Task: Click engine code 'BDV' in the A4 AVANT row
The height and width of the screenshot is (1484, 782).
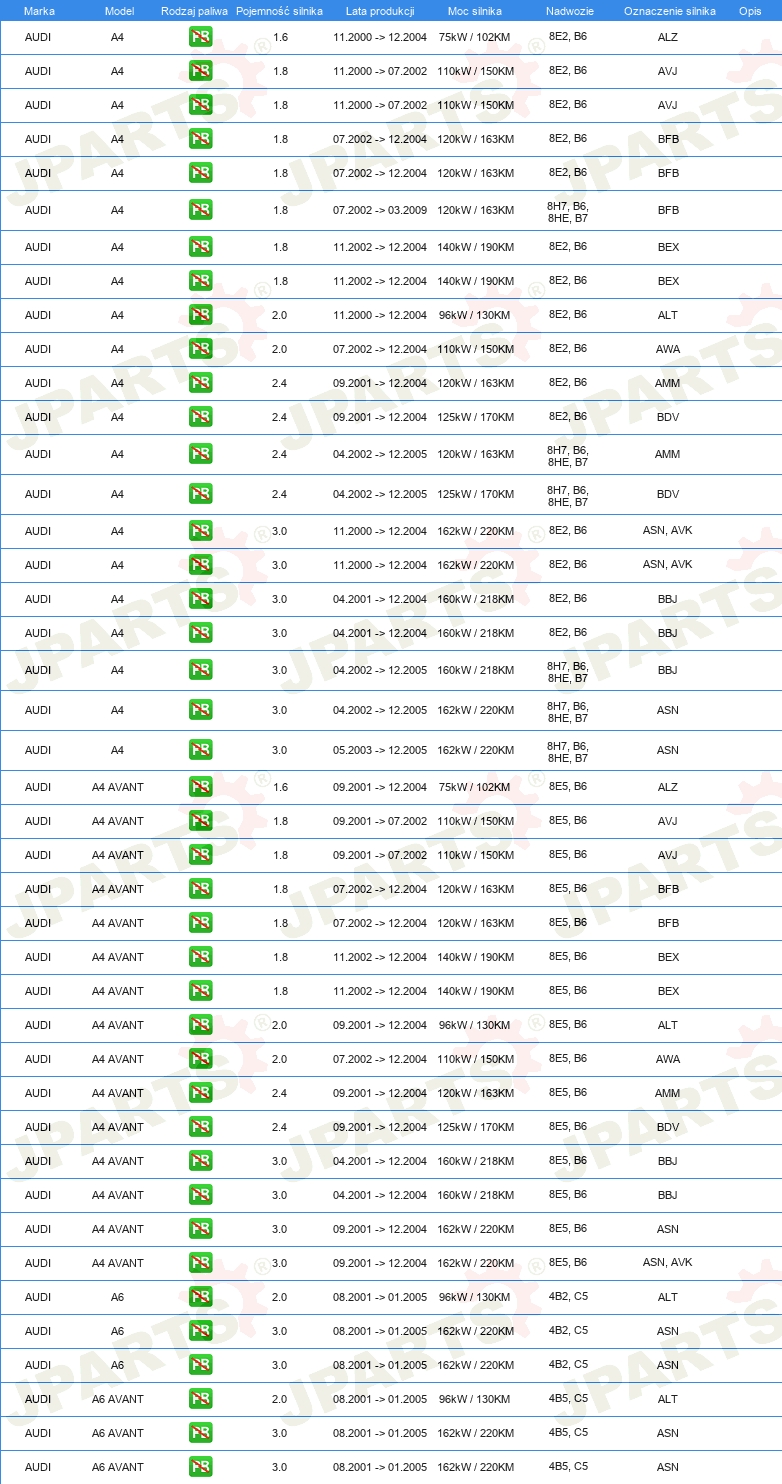Action: coord(668,1127)
